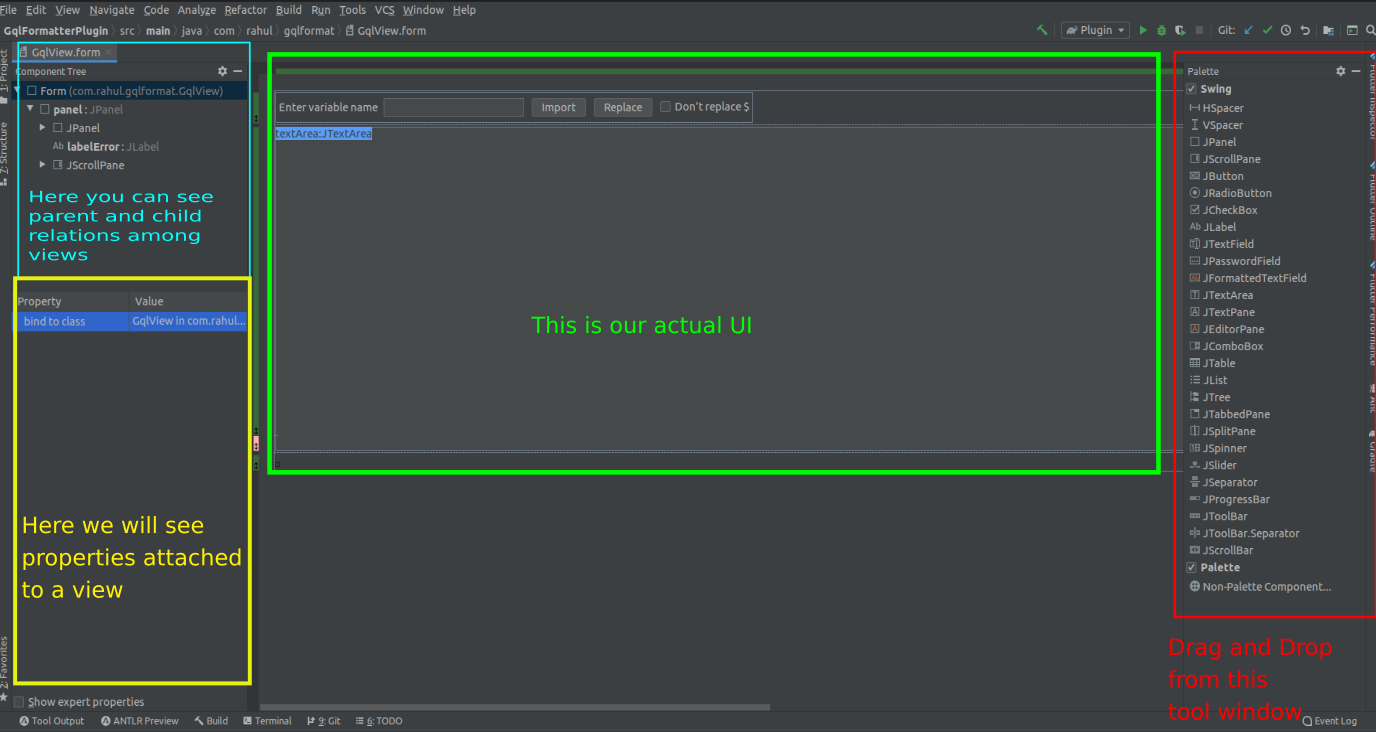Switch to the GqlView.form editor tab
Viewport: 1376px width, 732px height.
(66, 52)
